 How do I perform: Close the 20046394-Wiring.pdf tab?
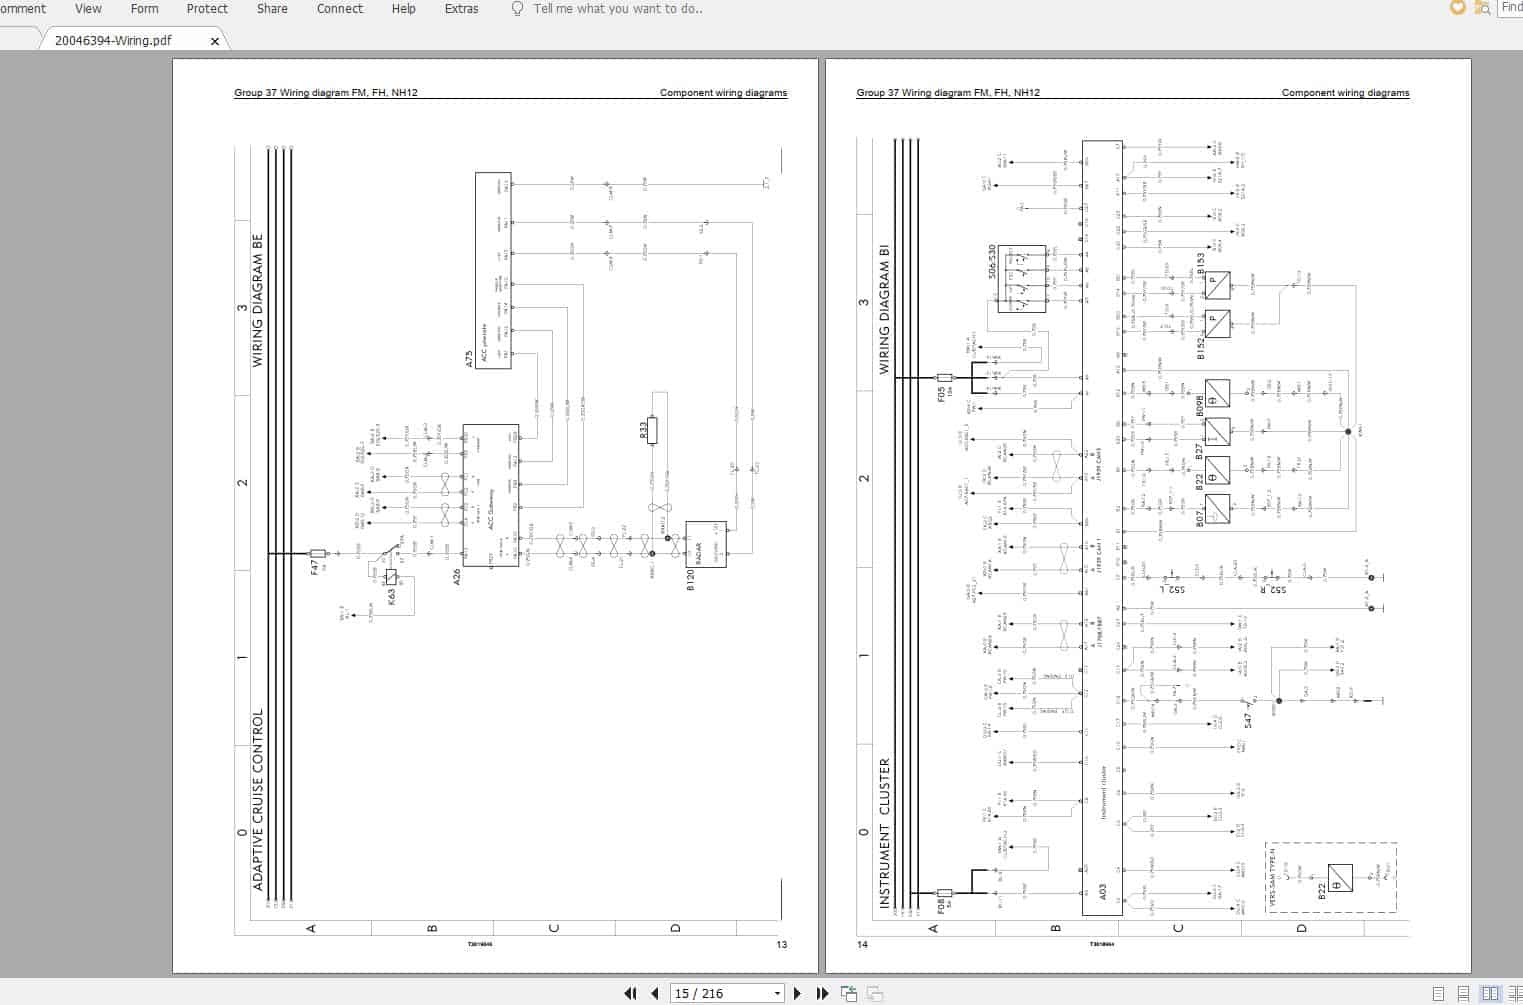[214, 41]
